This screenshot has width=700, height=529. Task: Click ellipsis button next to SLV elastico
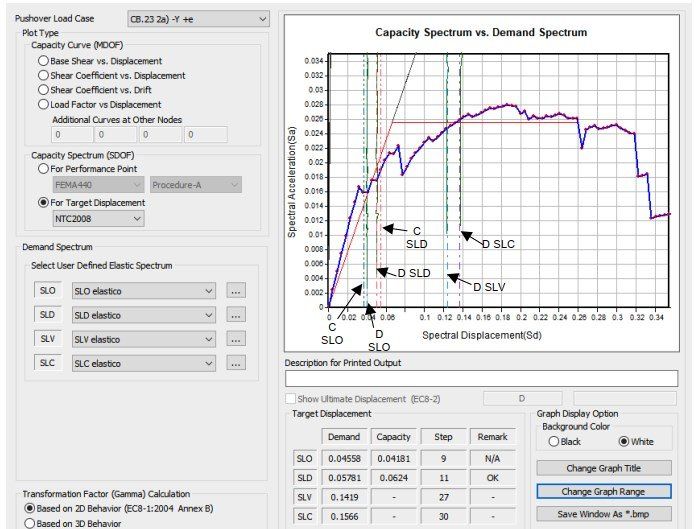click(x=236, y=339)
